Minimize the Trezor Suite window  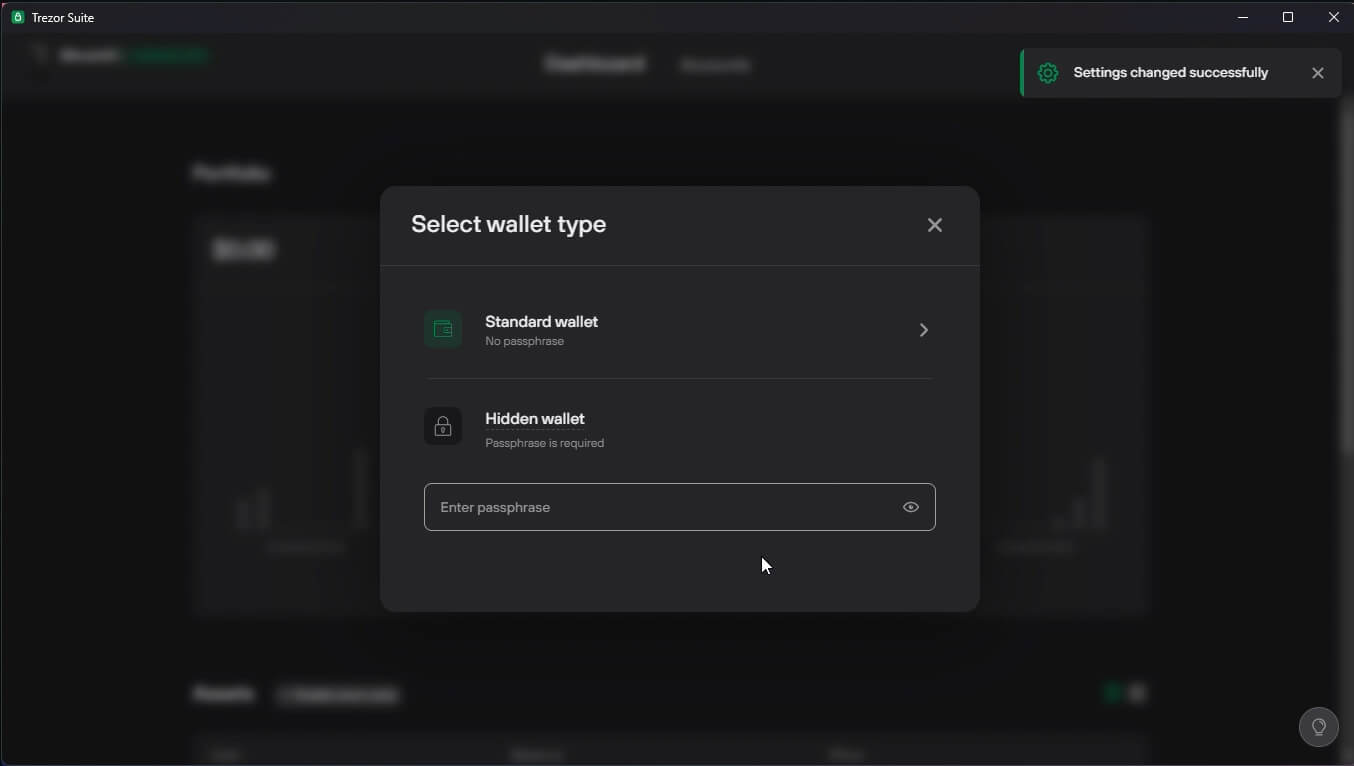[x=1243, y=17]
